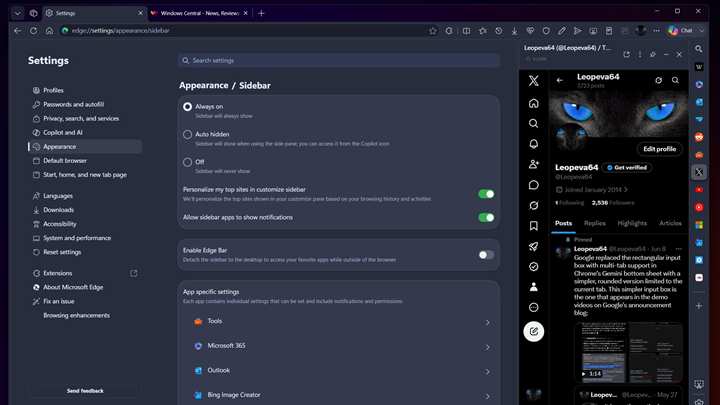Select the Off sidebar option
This screenshot has height=405, width=720.
[x=187, y=162]
